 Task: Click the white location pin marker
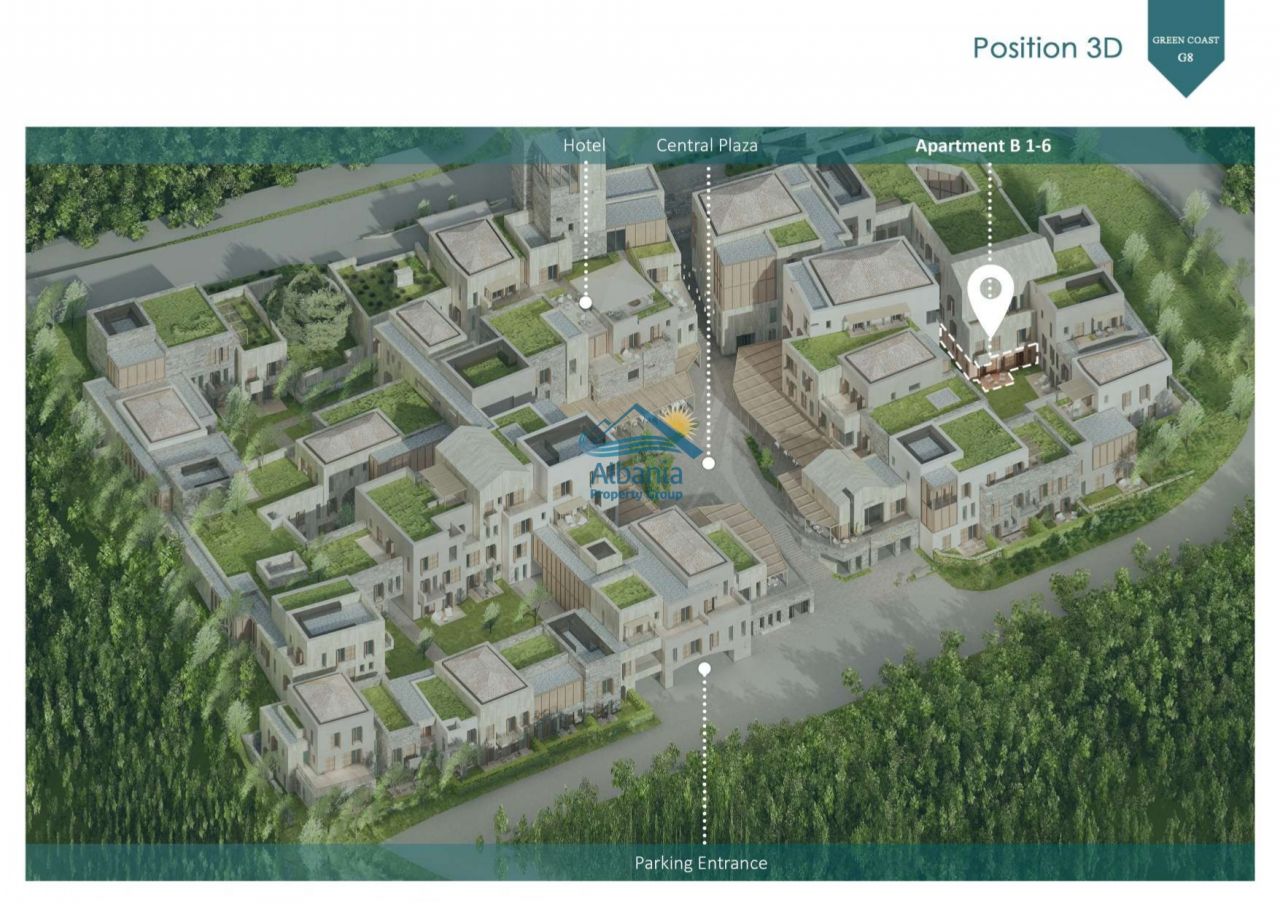990,292
